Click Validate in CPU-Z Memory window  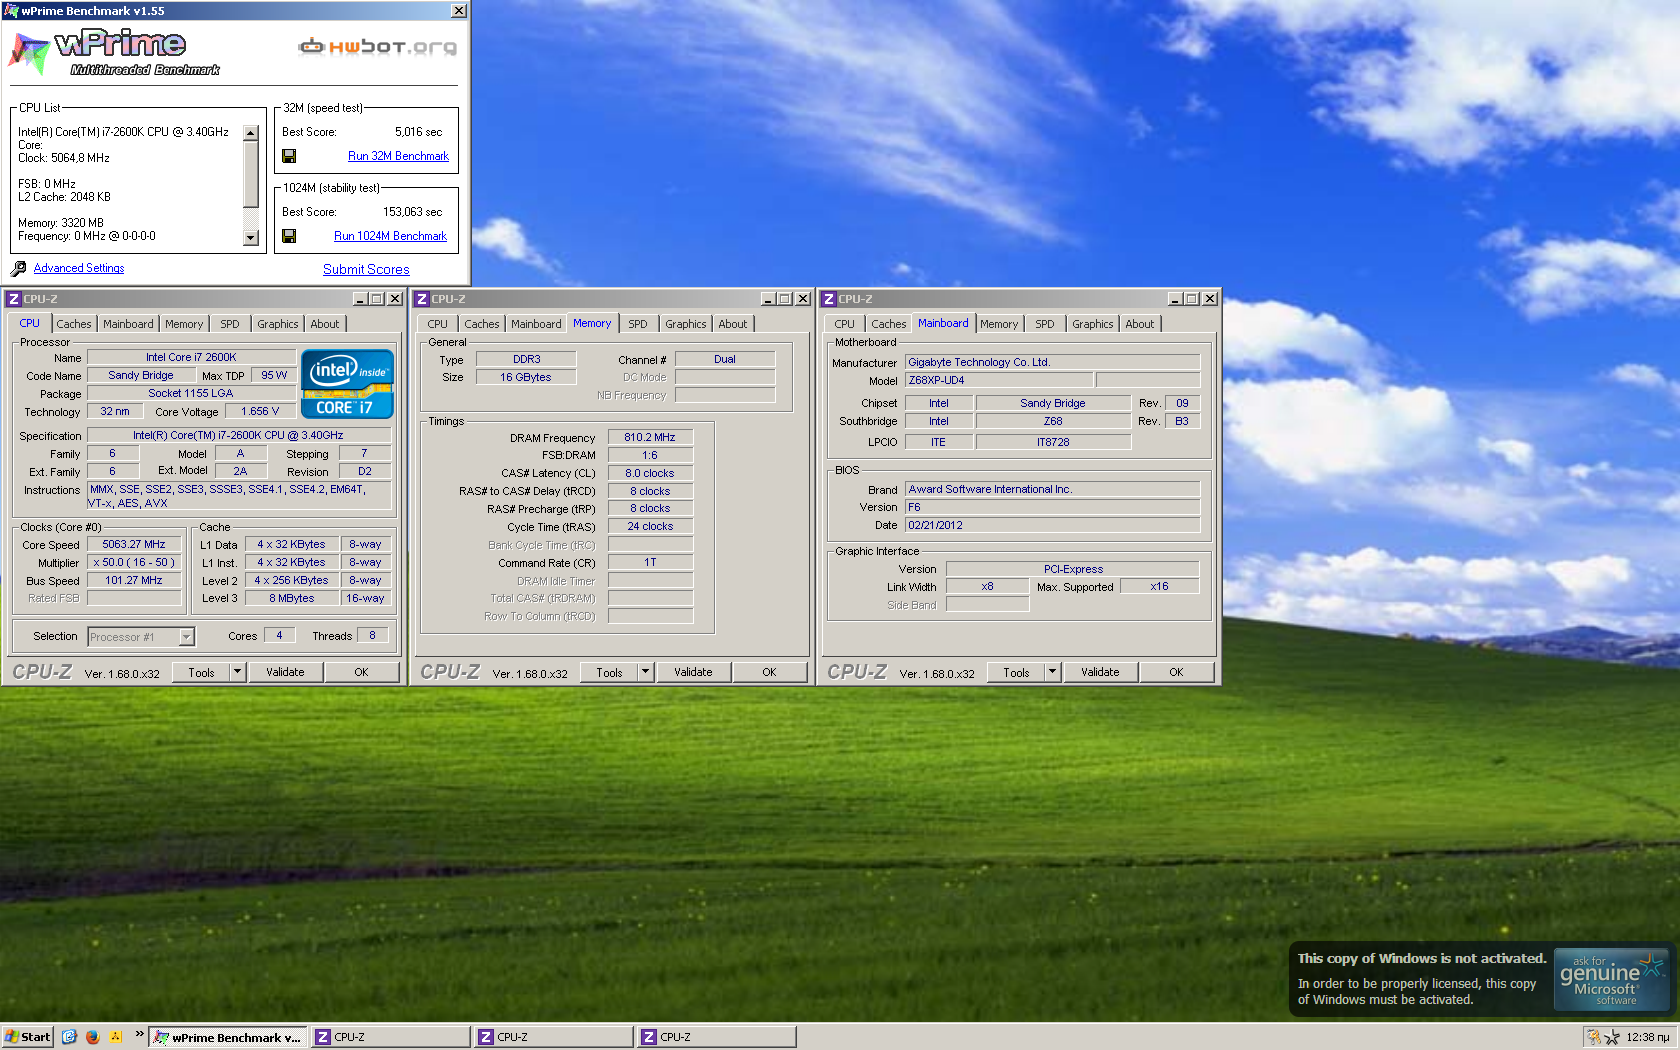pyautogui.click(x=693, y=672)
